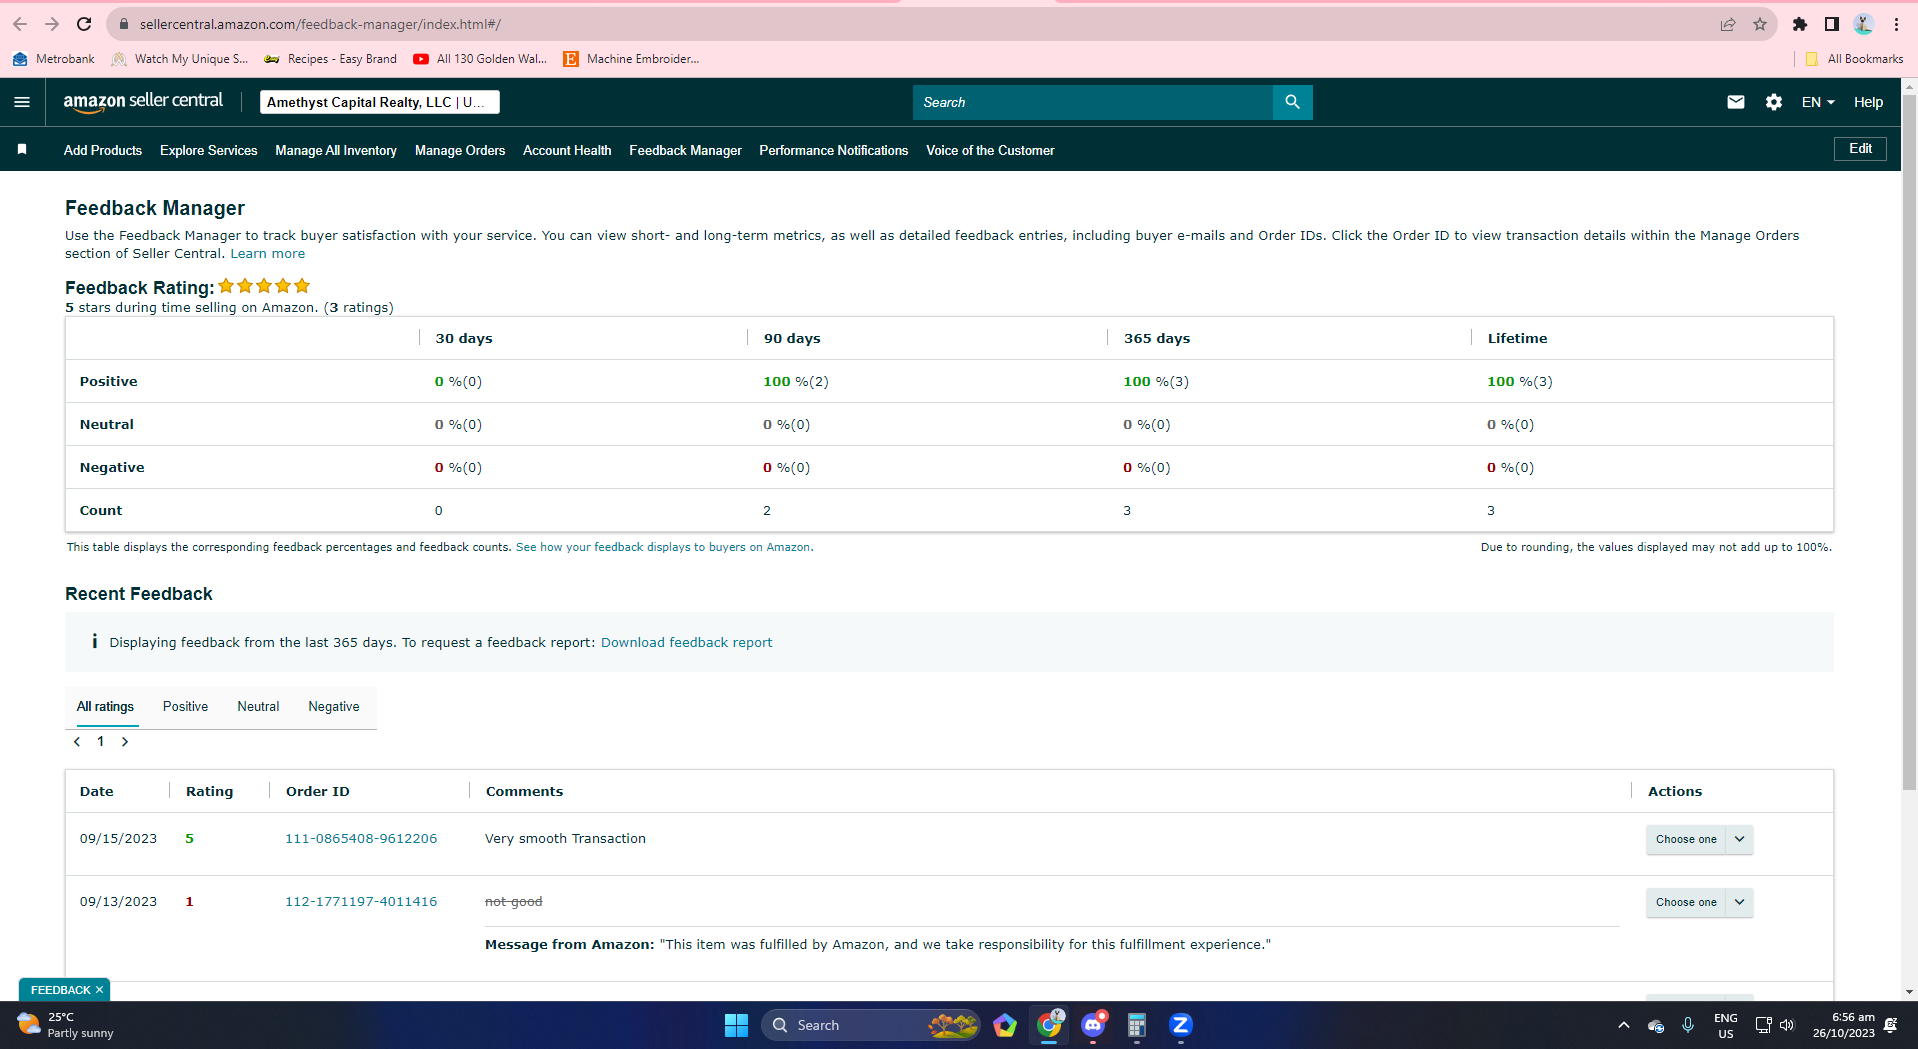Open the settings gear icon
1918x1049 pixels.
pos(1774,102)
